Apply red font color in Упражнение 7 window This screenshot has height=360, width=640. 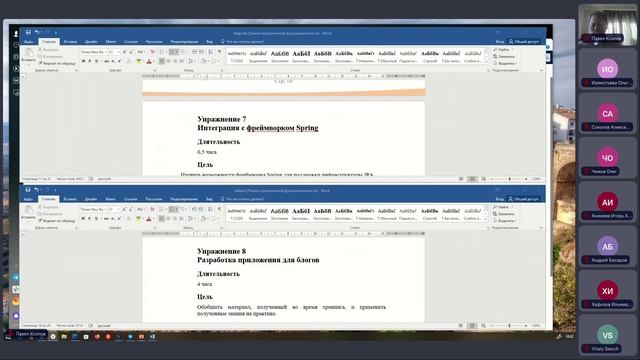[149, 61]
